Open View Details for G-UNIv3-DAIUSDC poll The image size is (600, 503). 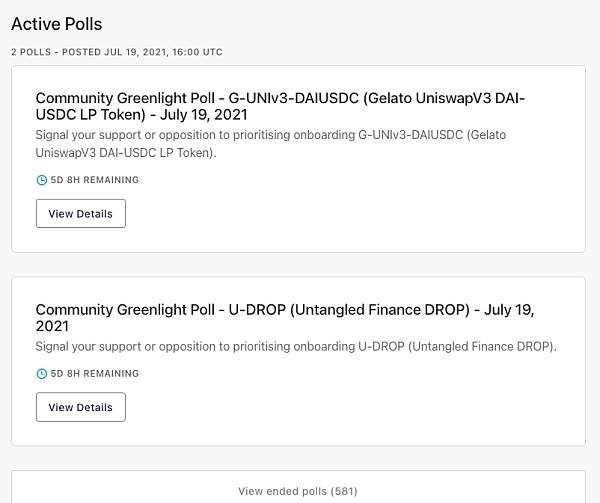click(x=81, y=213)
